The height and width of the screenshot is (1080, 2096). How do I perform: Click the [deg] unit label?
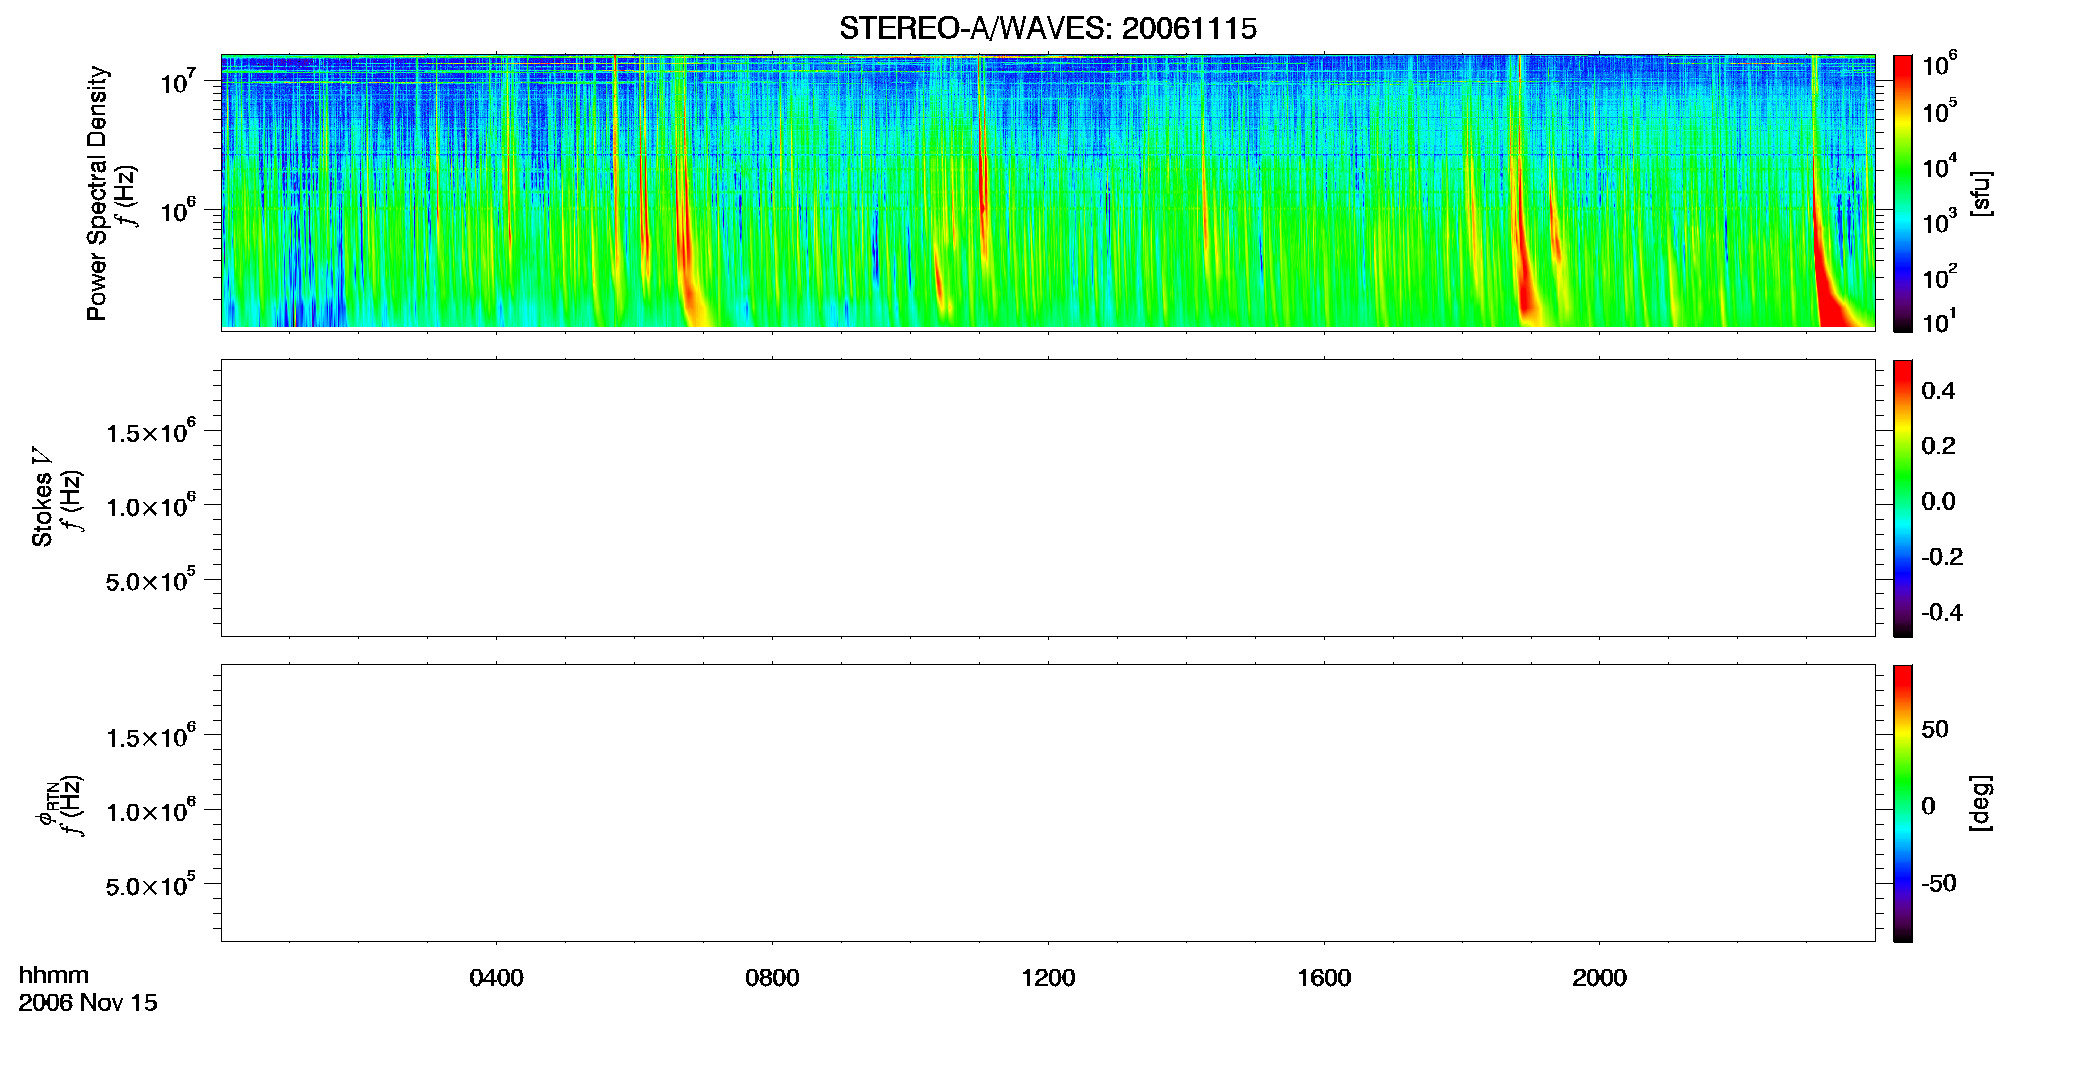[x=1980, y=803]
